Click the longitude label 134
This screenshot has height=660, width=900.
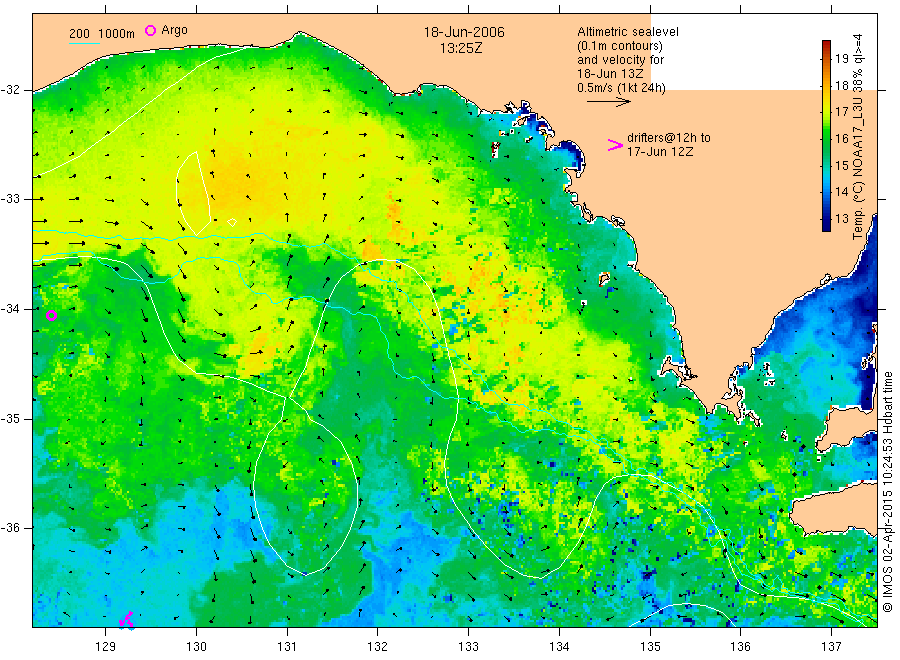tap(559, 647)
